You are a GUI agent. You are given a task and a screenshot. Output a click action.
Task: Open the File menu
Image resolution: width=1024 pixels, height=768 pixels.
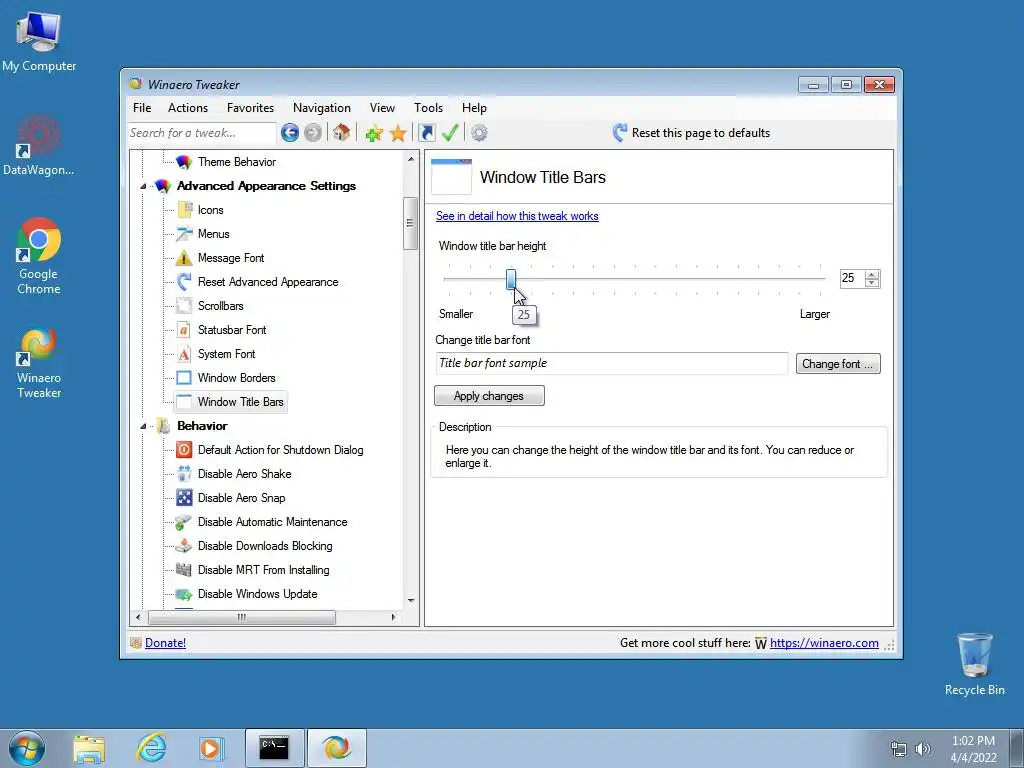point(142,108)
